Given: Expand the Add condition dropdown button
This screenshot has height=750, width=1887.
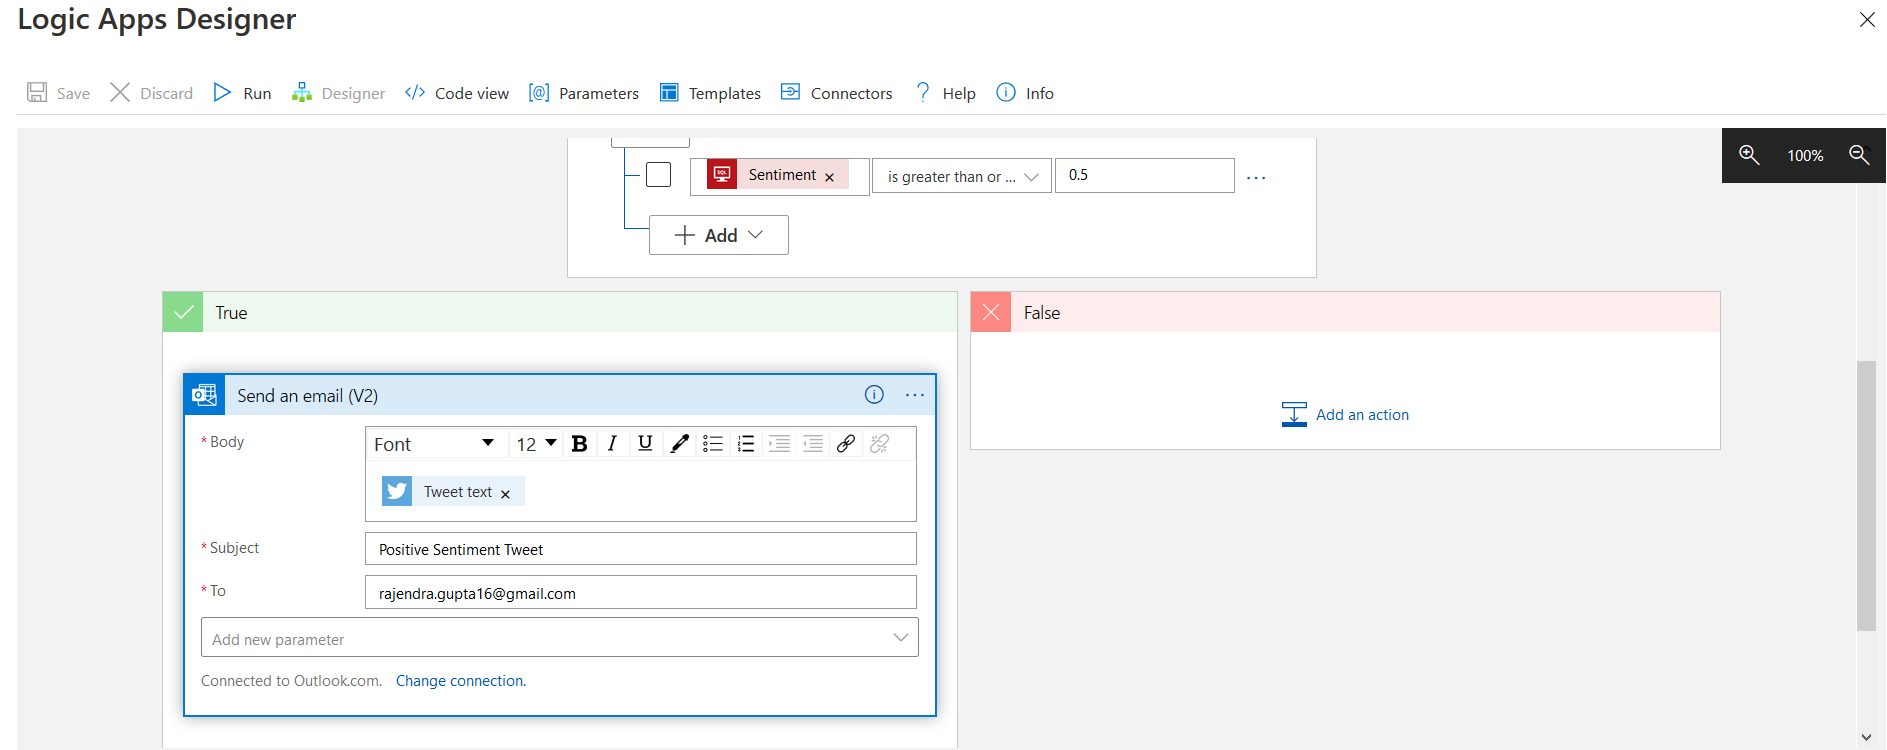Looking at the screenshot, I should (719, 235).
